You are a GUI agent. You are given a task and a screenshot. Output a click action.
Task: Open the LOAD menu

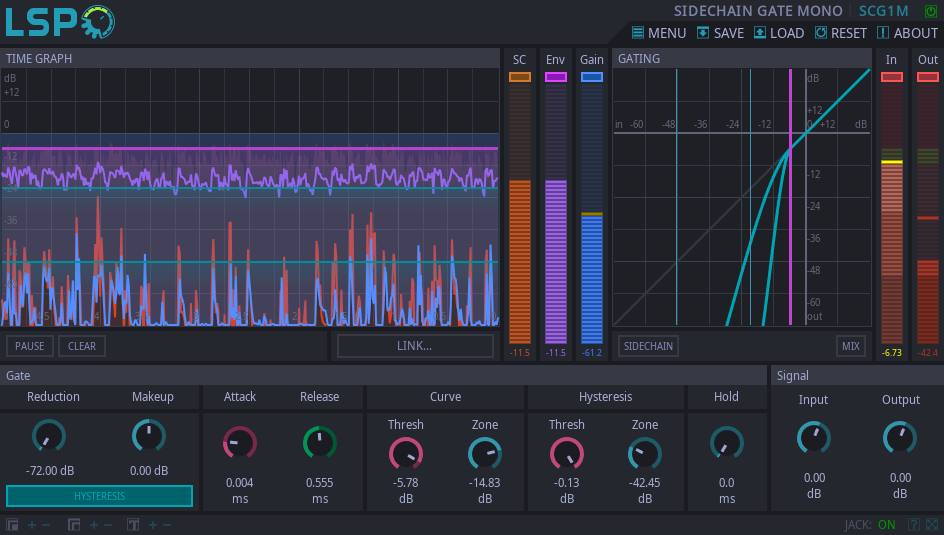point(779,33)
